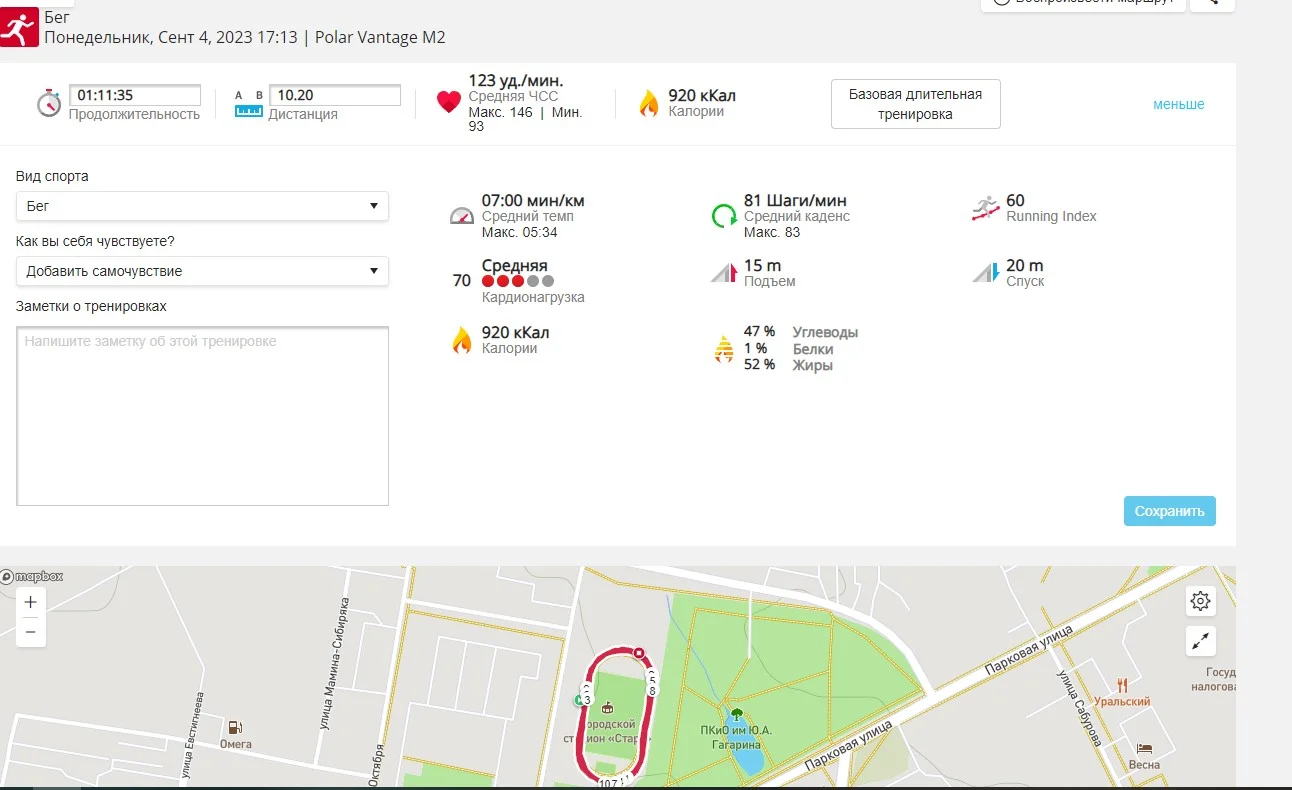The height and width of the screenshot is (790, 1292).
Task: Click the Макс. 05:34 pace text
Action: (x=520, y=232)
